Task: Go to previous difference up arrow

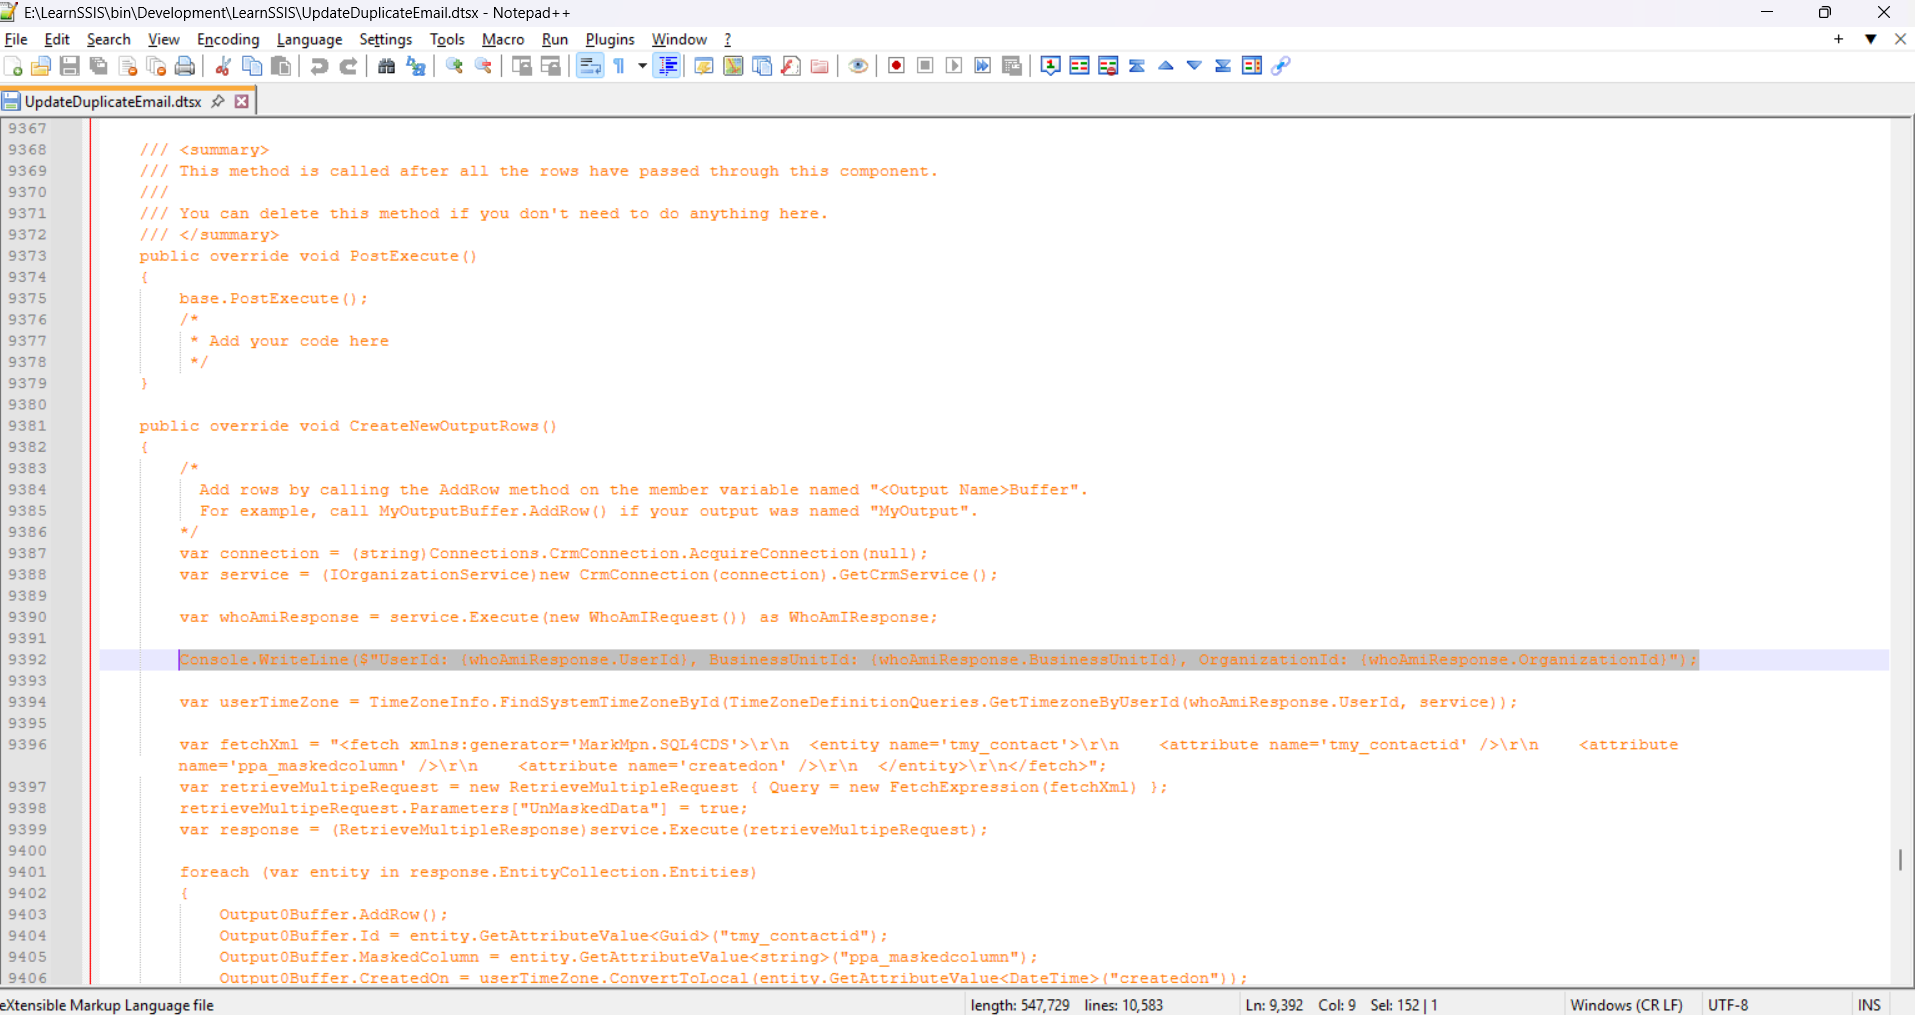Action: click(1166, 66)
